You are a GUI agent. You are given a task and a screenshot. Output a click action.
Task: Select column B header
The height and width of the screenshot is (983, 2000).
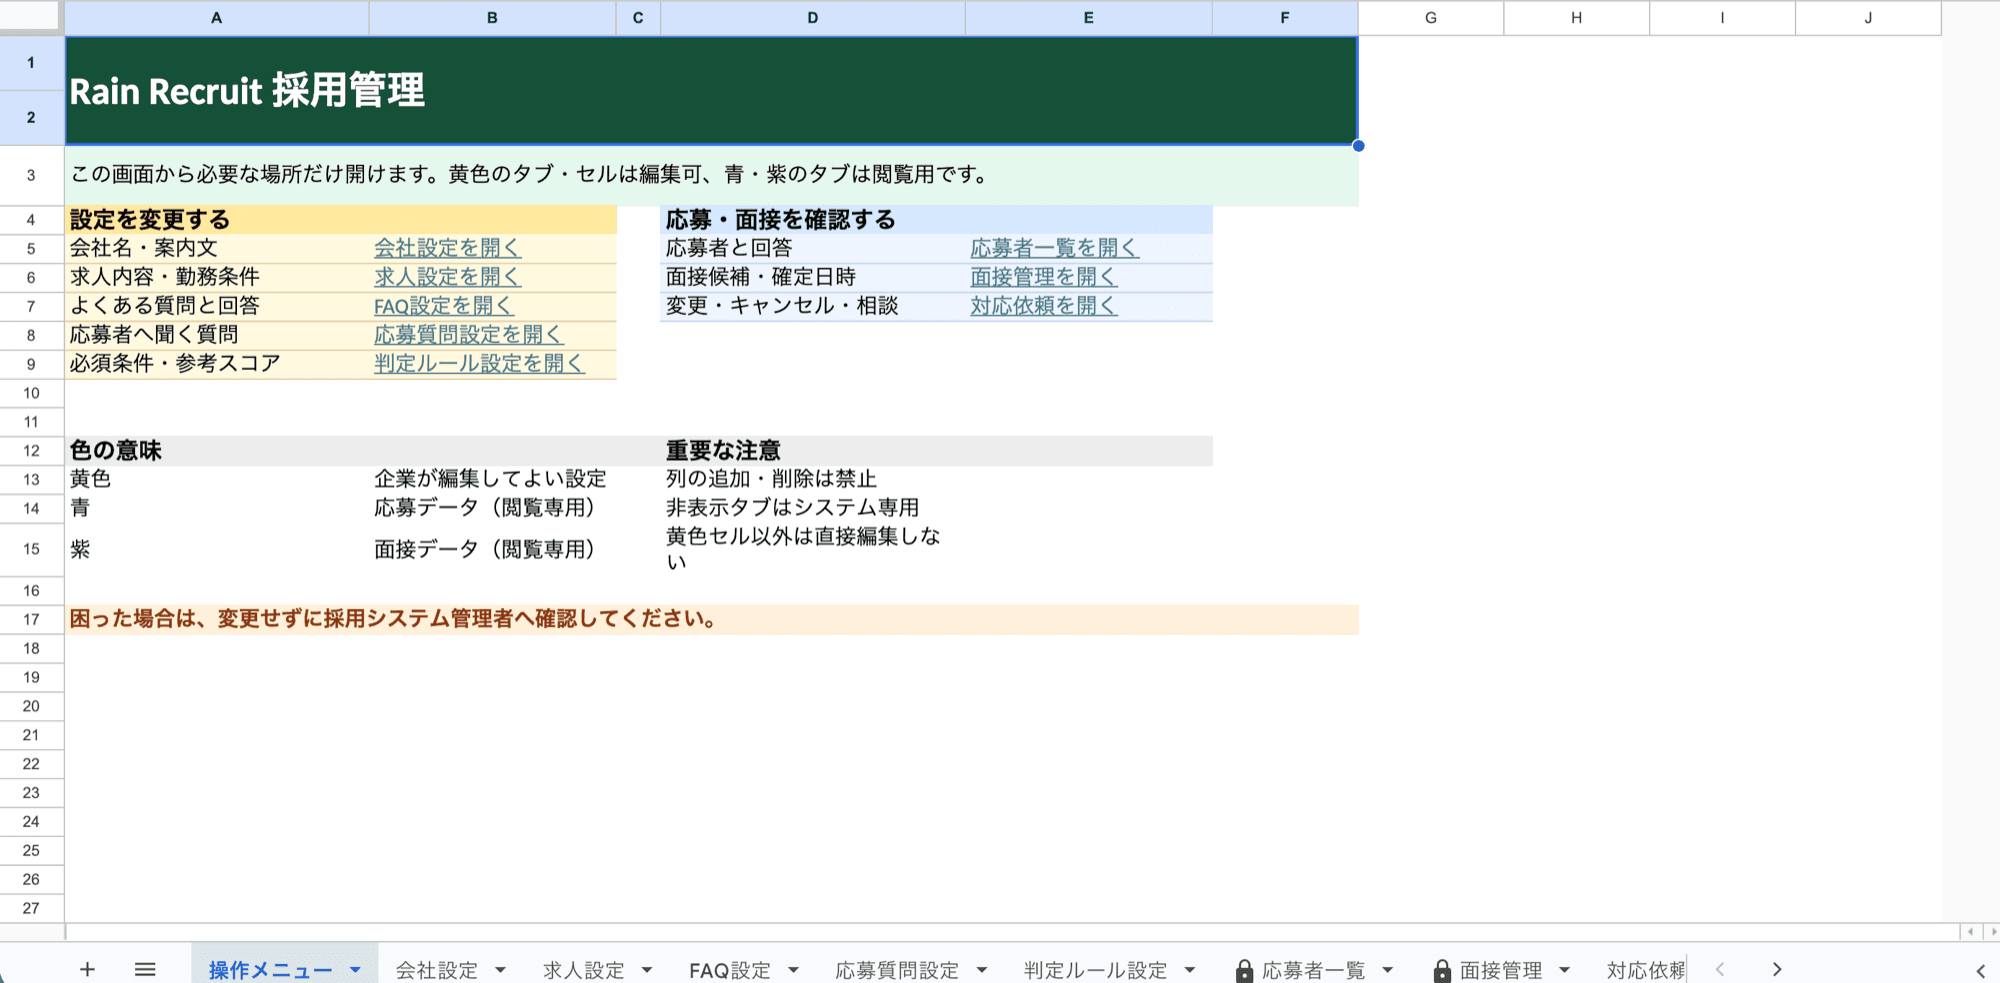(492, 18)
